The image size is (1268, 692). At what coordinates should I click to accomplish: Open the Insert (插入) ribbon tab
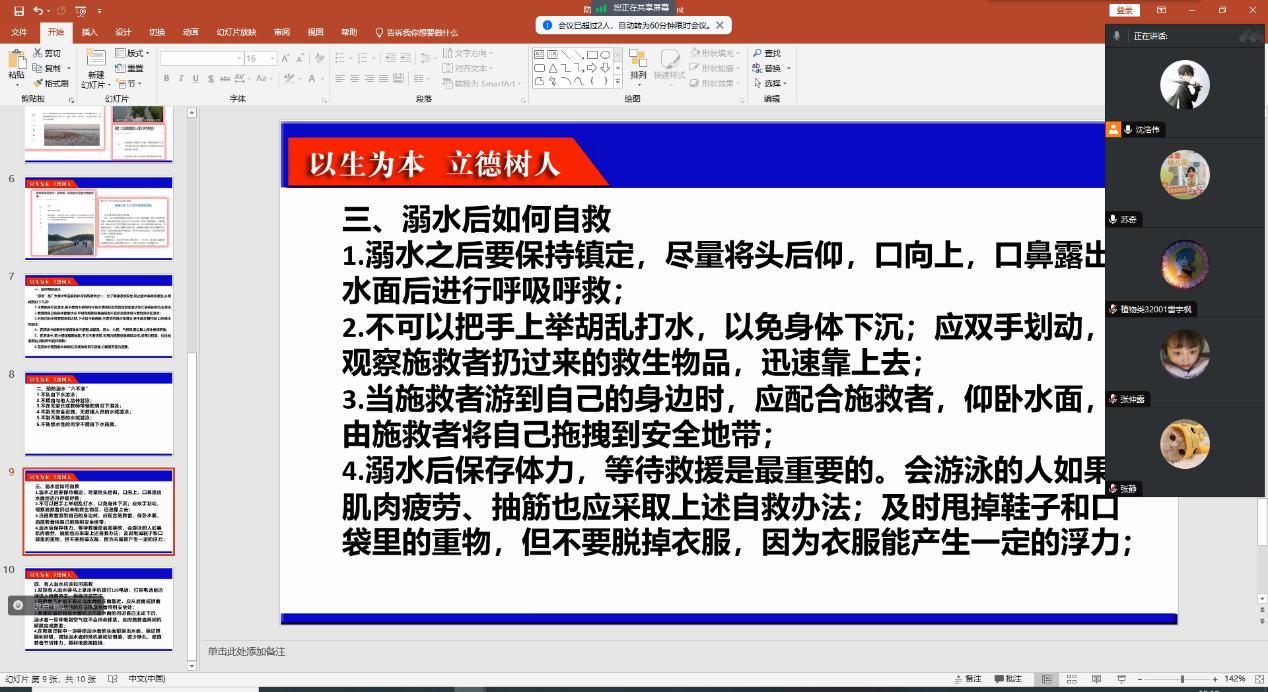pos(89,32)
